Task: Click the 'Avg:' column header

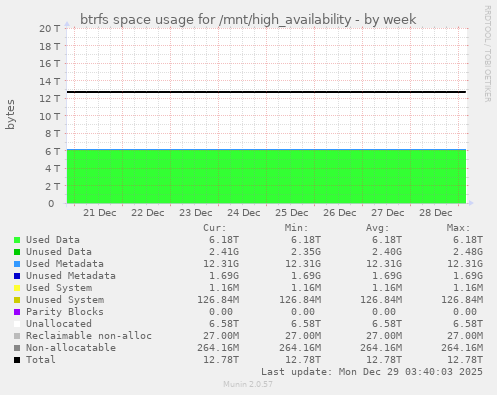Action: [x=378, y=228]
